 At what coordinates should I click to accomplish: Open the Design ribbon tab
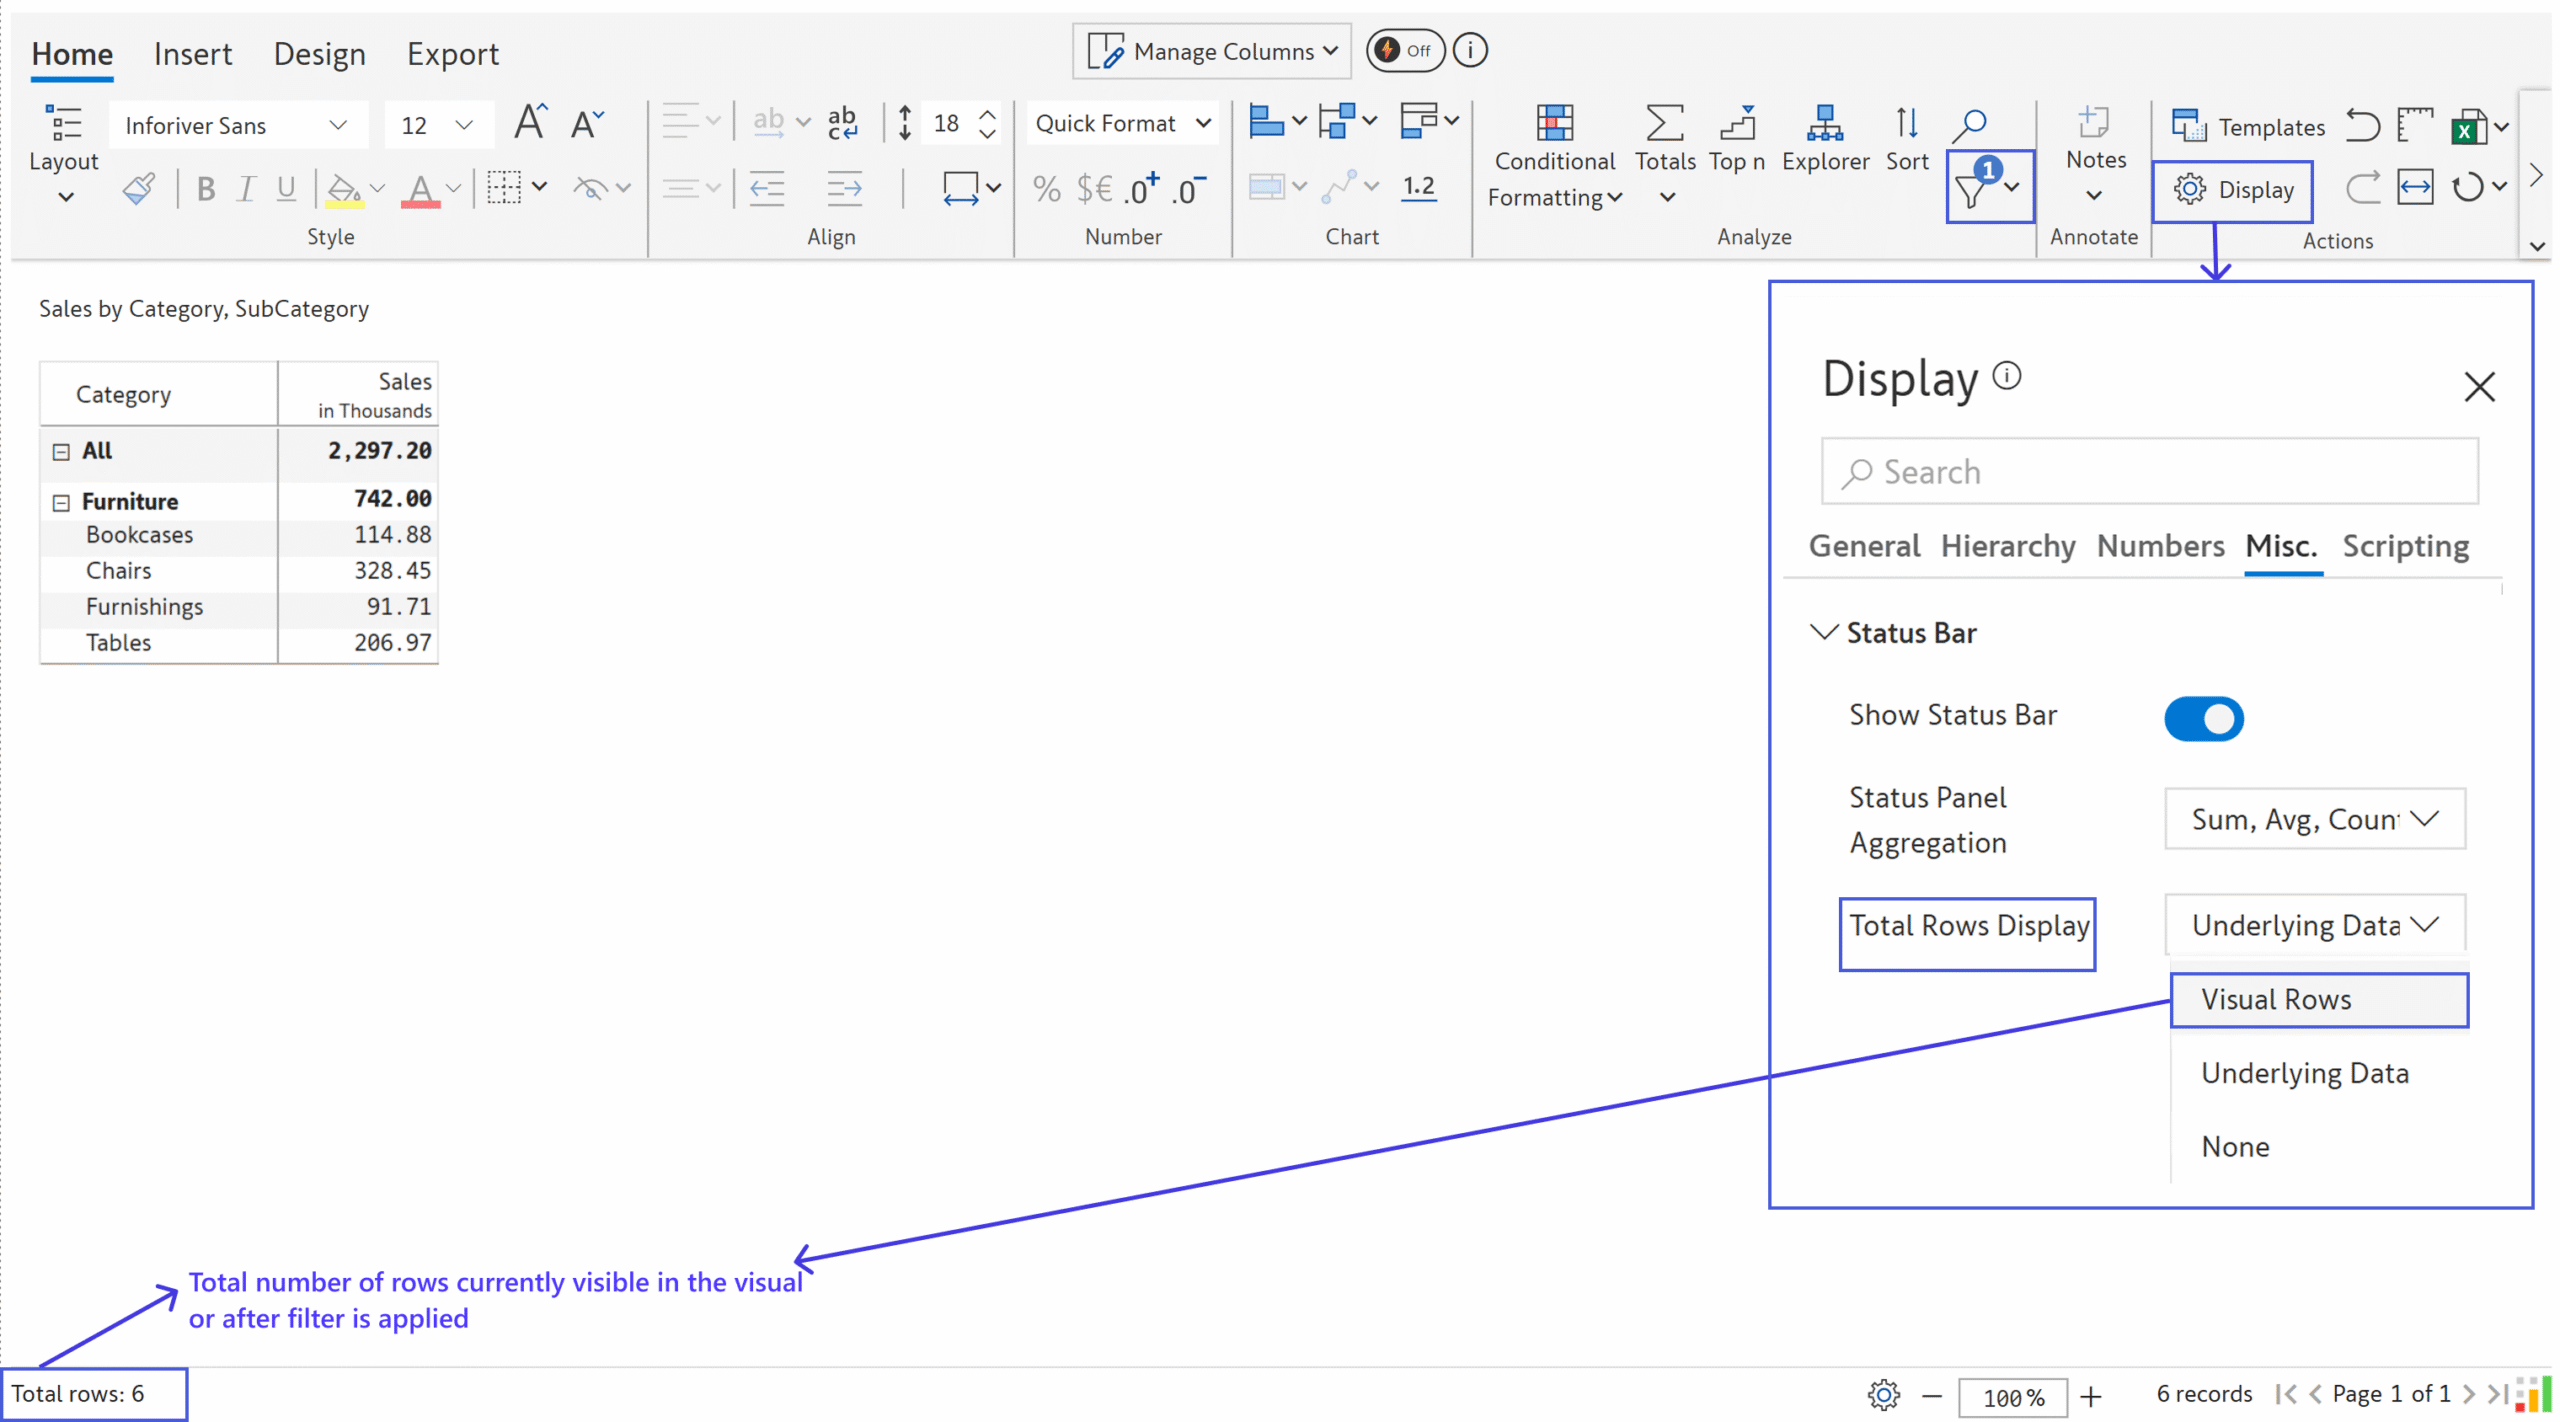point(319,54)
